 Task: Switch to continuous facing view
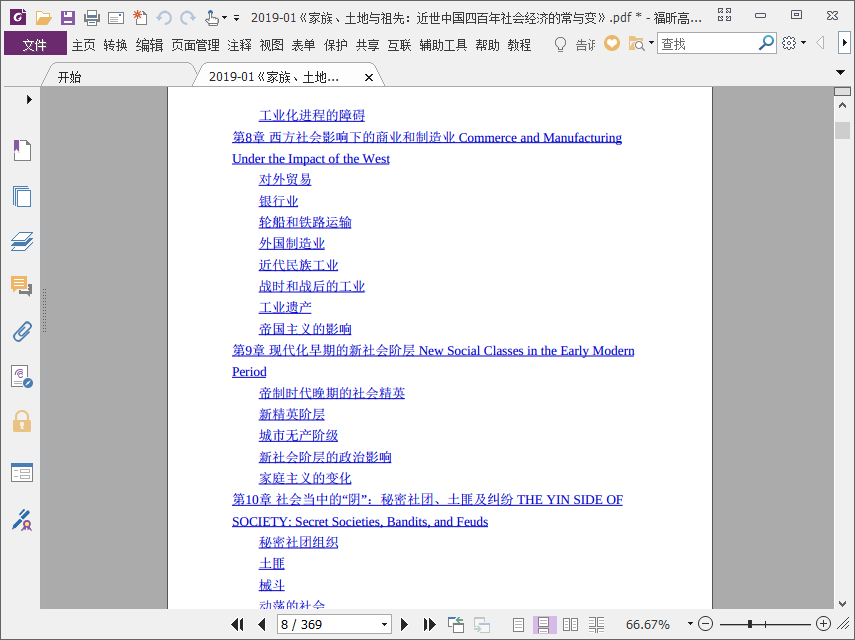point(597,625)
